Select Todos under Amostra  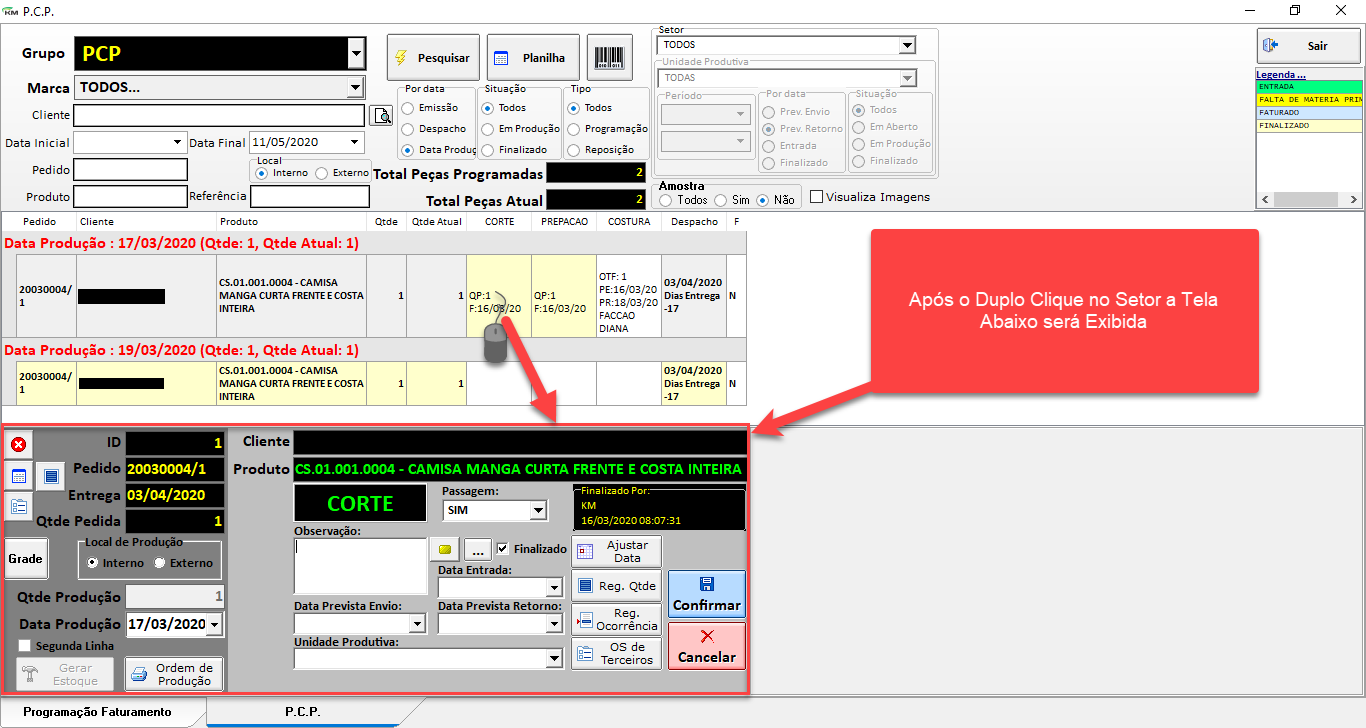[666, 200]
